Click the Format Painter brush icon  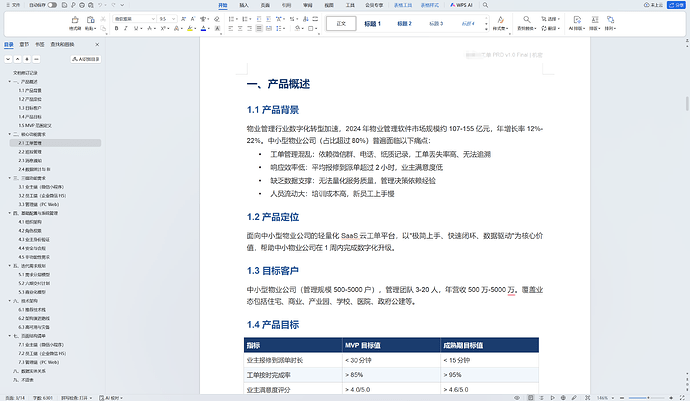coord(75,22)
